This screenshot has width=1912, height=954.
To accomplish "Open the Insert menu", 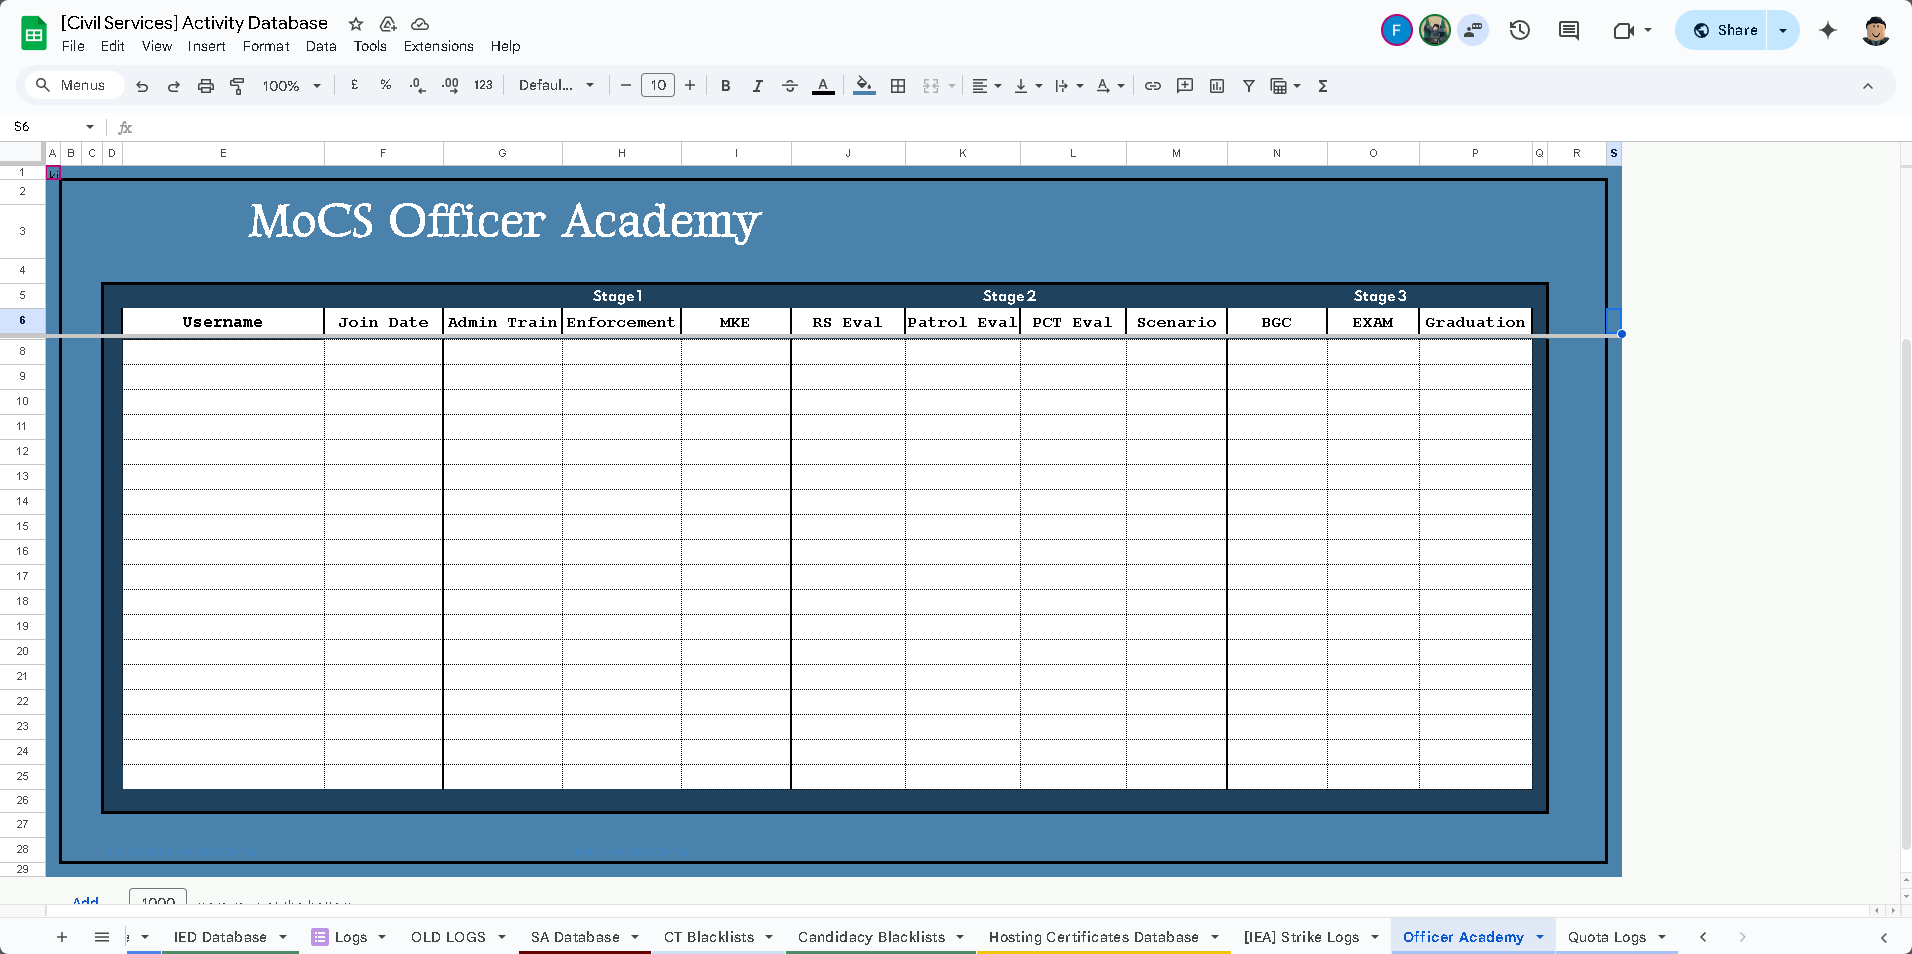I will tap(206, 46).
